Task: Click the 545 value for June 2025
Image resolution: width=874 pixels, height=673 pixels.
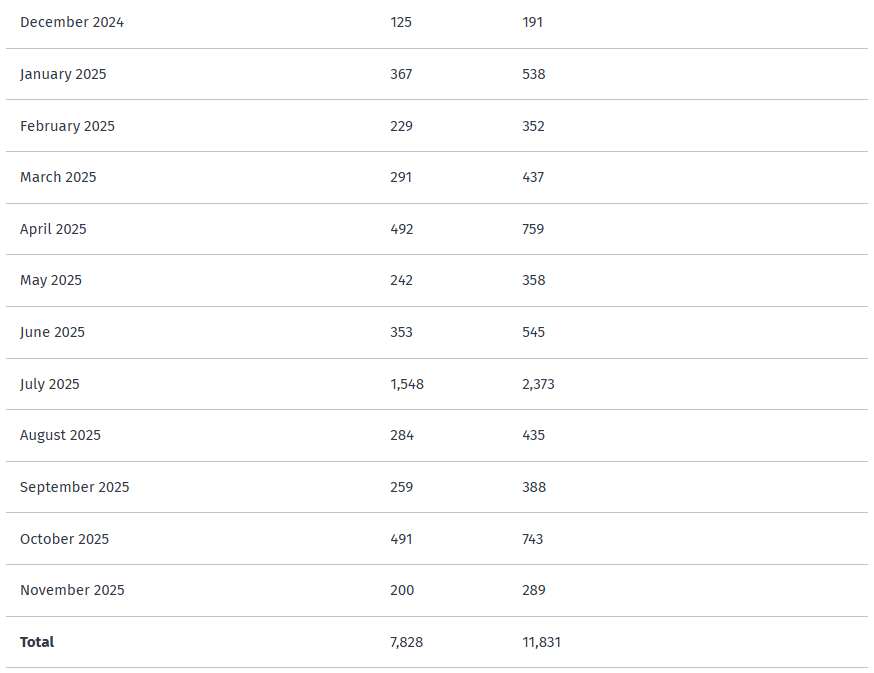Action: [533, 332]
